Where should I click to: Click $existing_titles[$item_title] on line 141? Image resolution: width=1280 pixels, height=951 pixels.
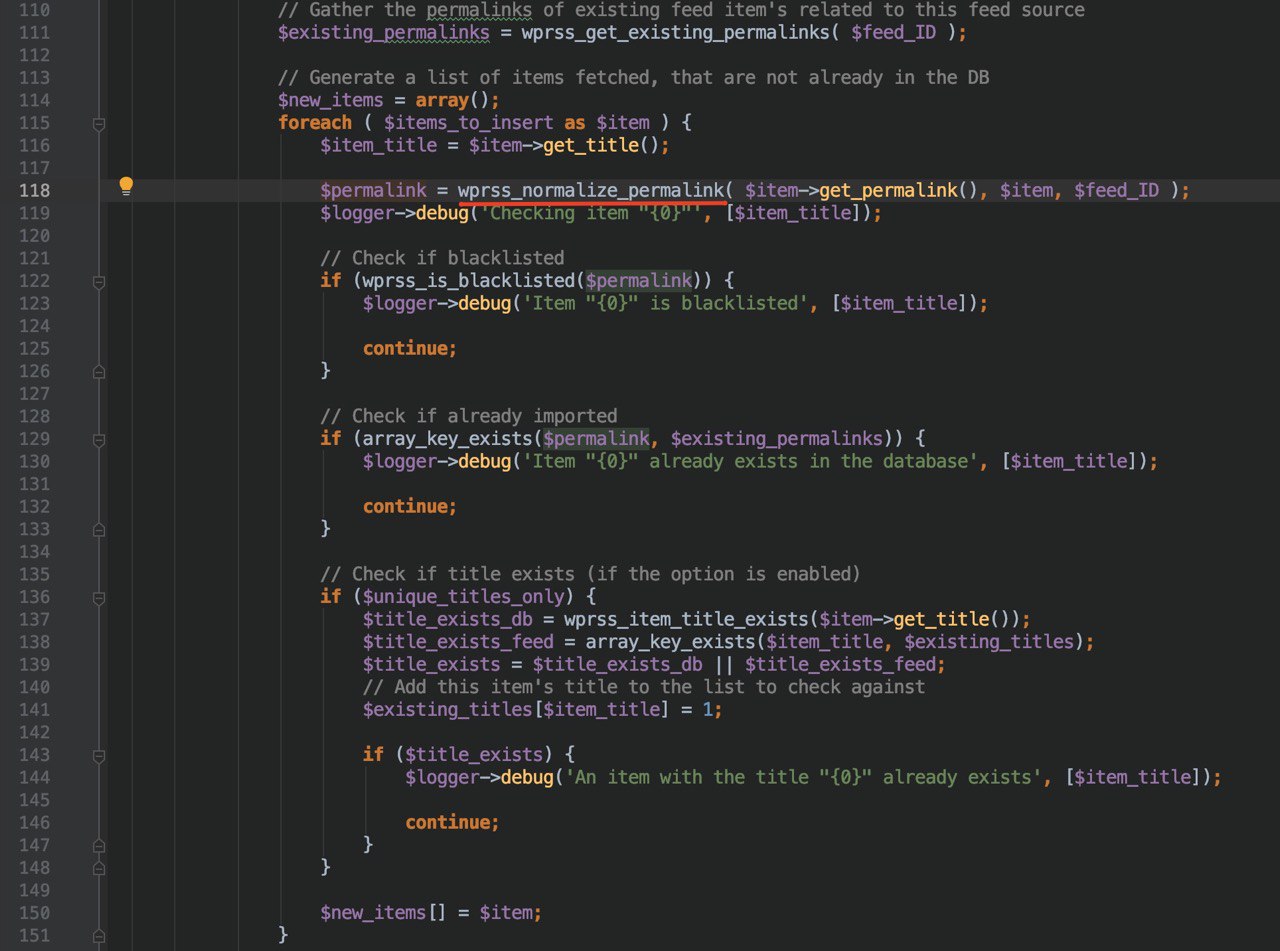[516, 709]
